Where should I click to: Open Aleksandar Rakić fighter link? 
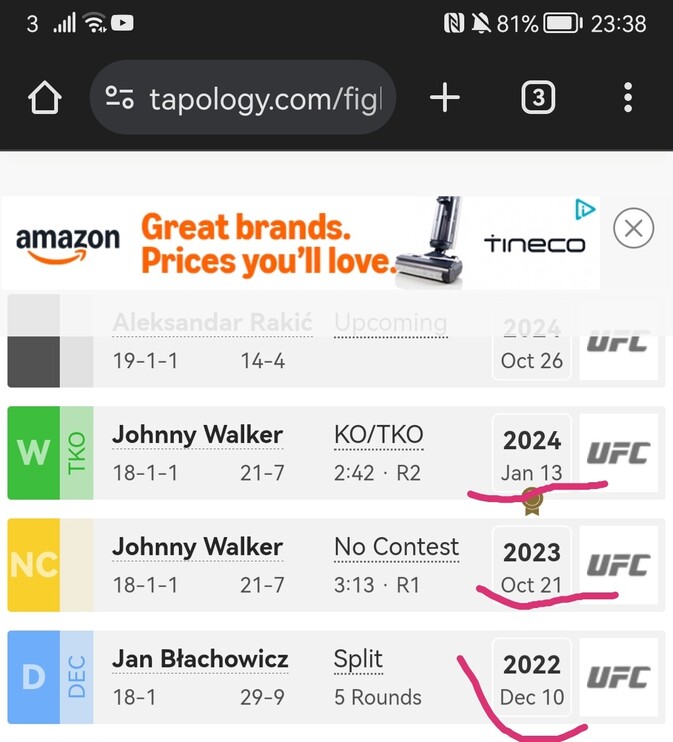click(x=212, y=323)
